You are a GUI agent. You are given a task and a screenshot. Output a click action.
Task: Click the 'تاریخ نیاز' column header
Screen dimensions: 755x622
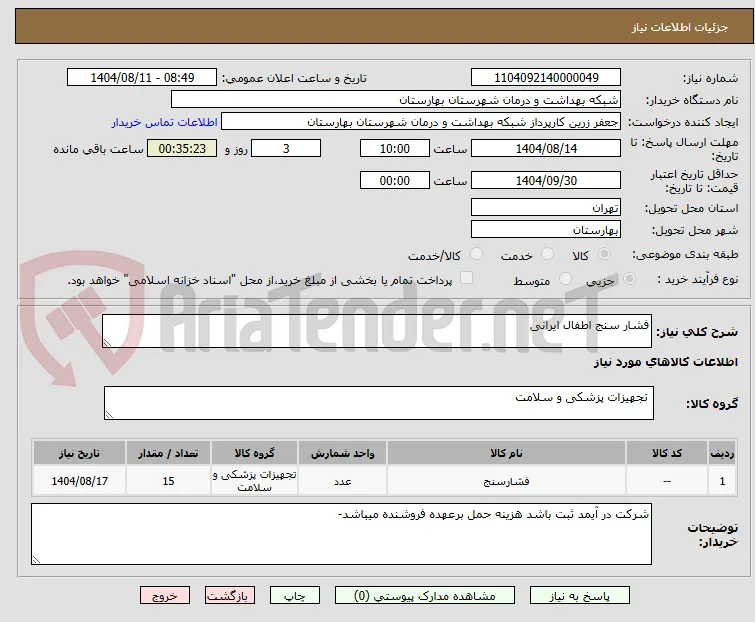coord(79,453)
